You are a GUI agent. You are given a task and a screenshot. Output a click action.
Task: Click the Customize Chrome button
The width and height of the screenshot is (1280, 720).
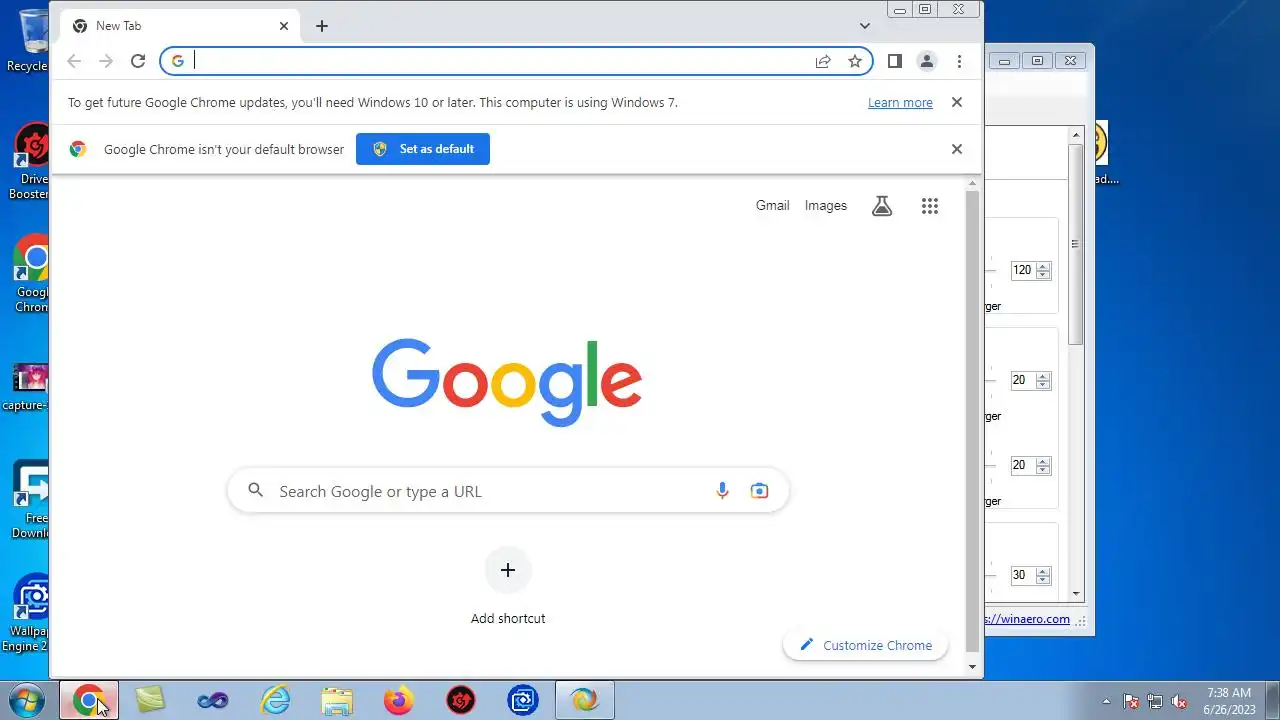pos(866,645)
